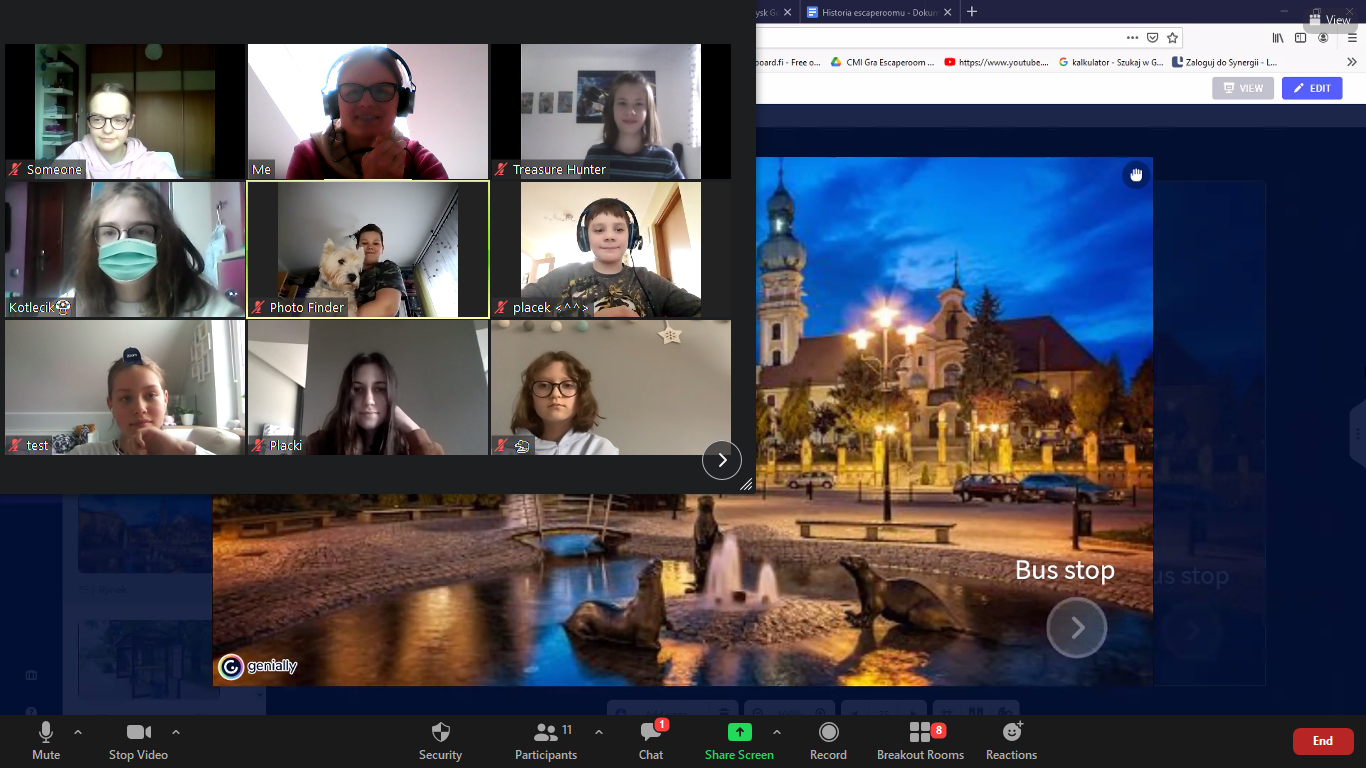This screenshot has height=768, width=1366.
Task: Expand share options arrow beside Share Screen
Action: [777, 732]
